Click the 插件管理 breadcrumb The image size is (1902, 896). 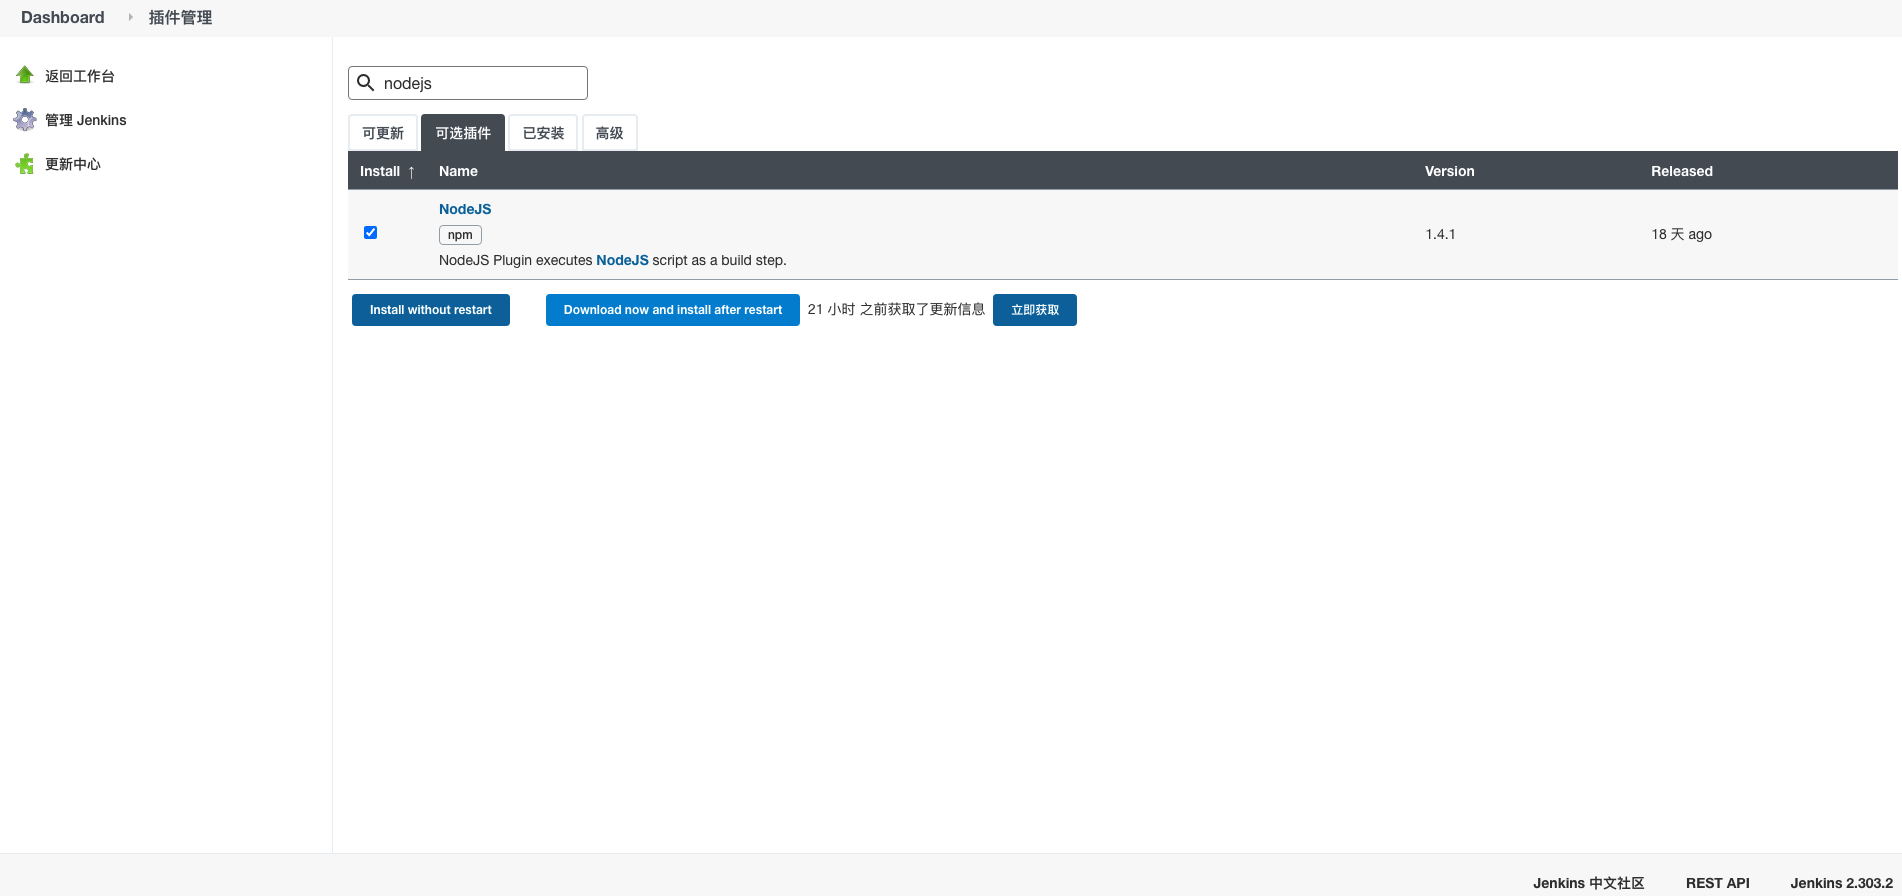tap(180, 17)
